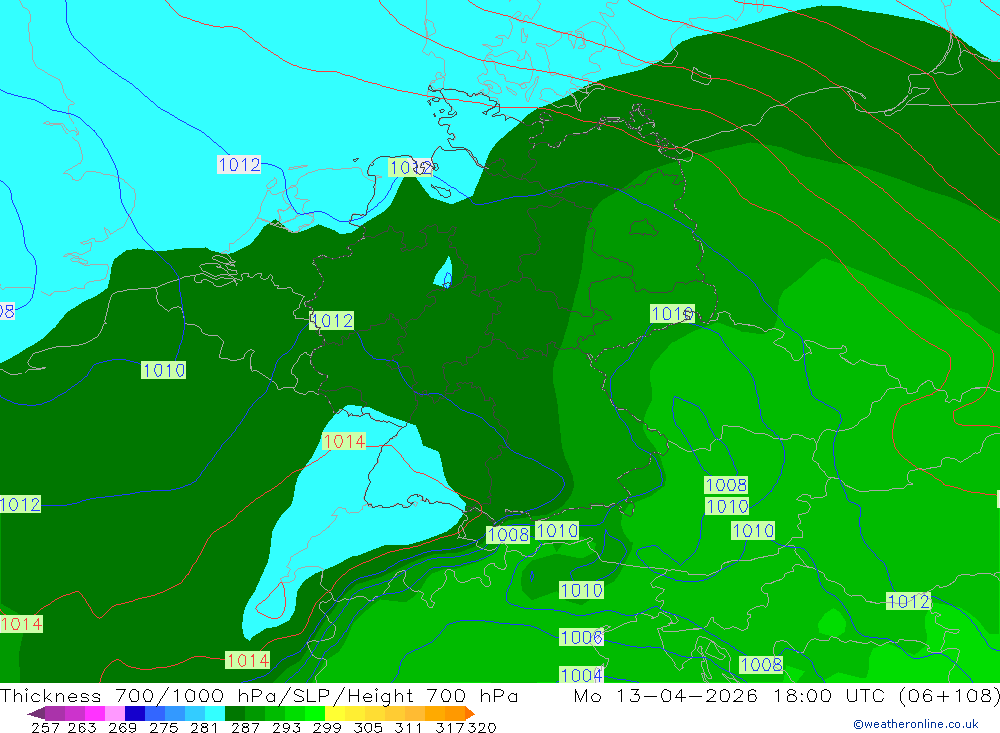Click the 1008 label beside adjacent 1010

pos(508,534)
